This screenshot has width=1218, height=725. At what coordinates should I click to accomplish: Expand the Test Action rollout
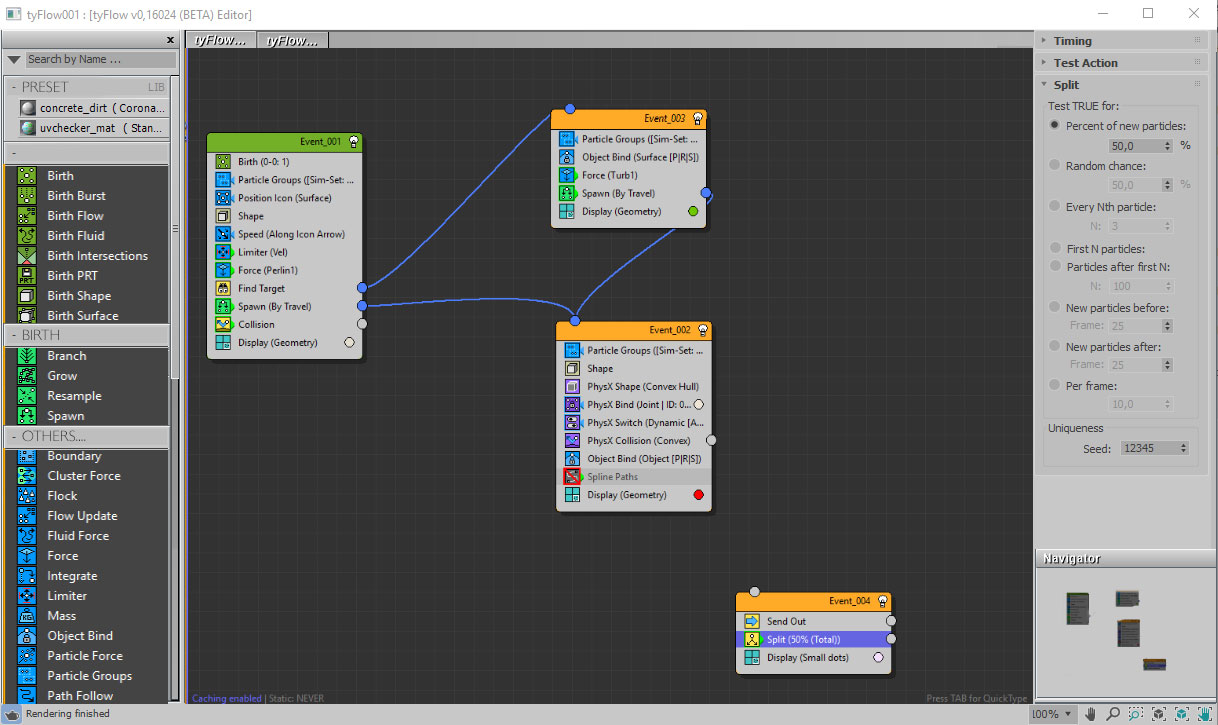point(1120,63)
